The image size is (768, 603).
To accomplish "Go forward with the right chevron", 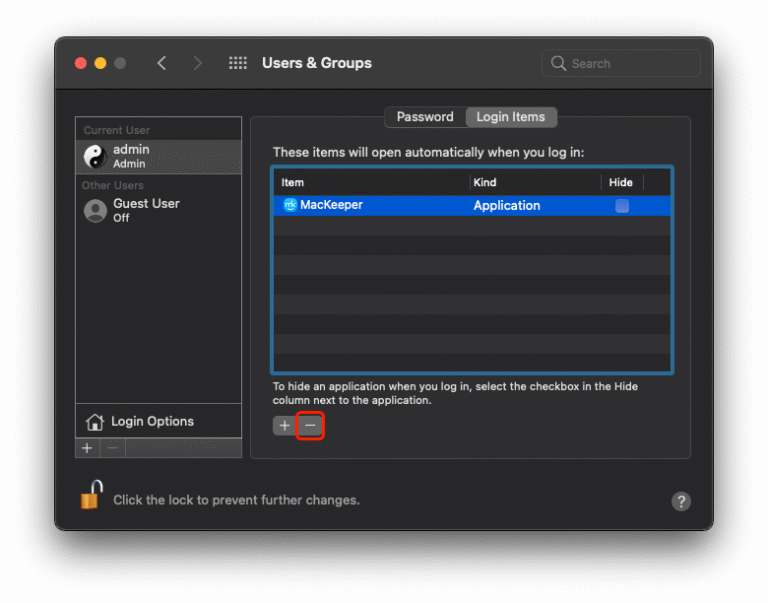I will coord(197,63).
